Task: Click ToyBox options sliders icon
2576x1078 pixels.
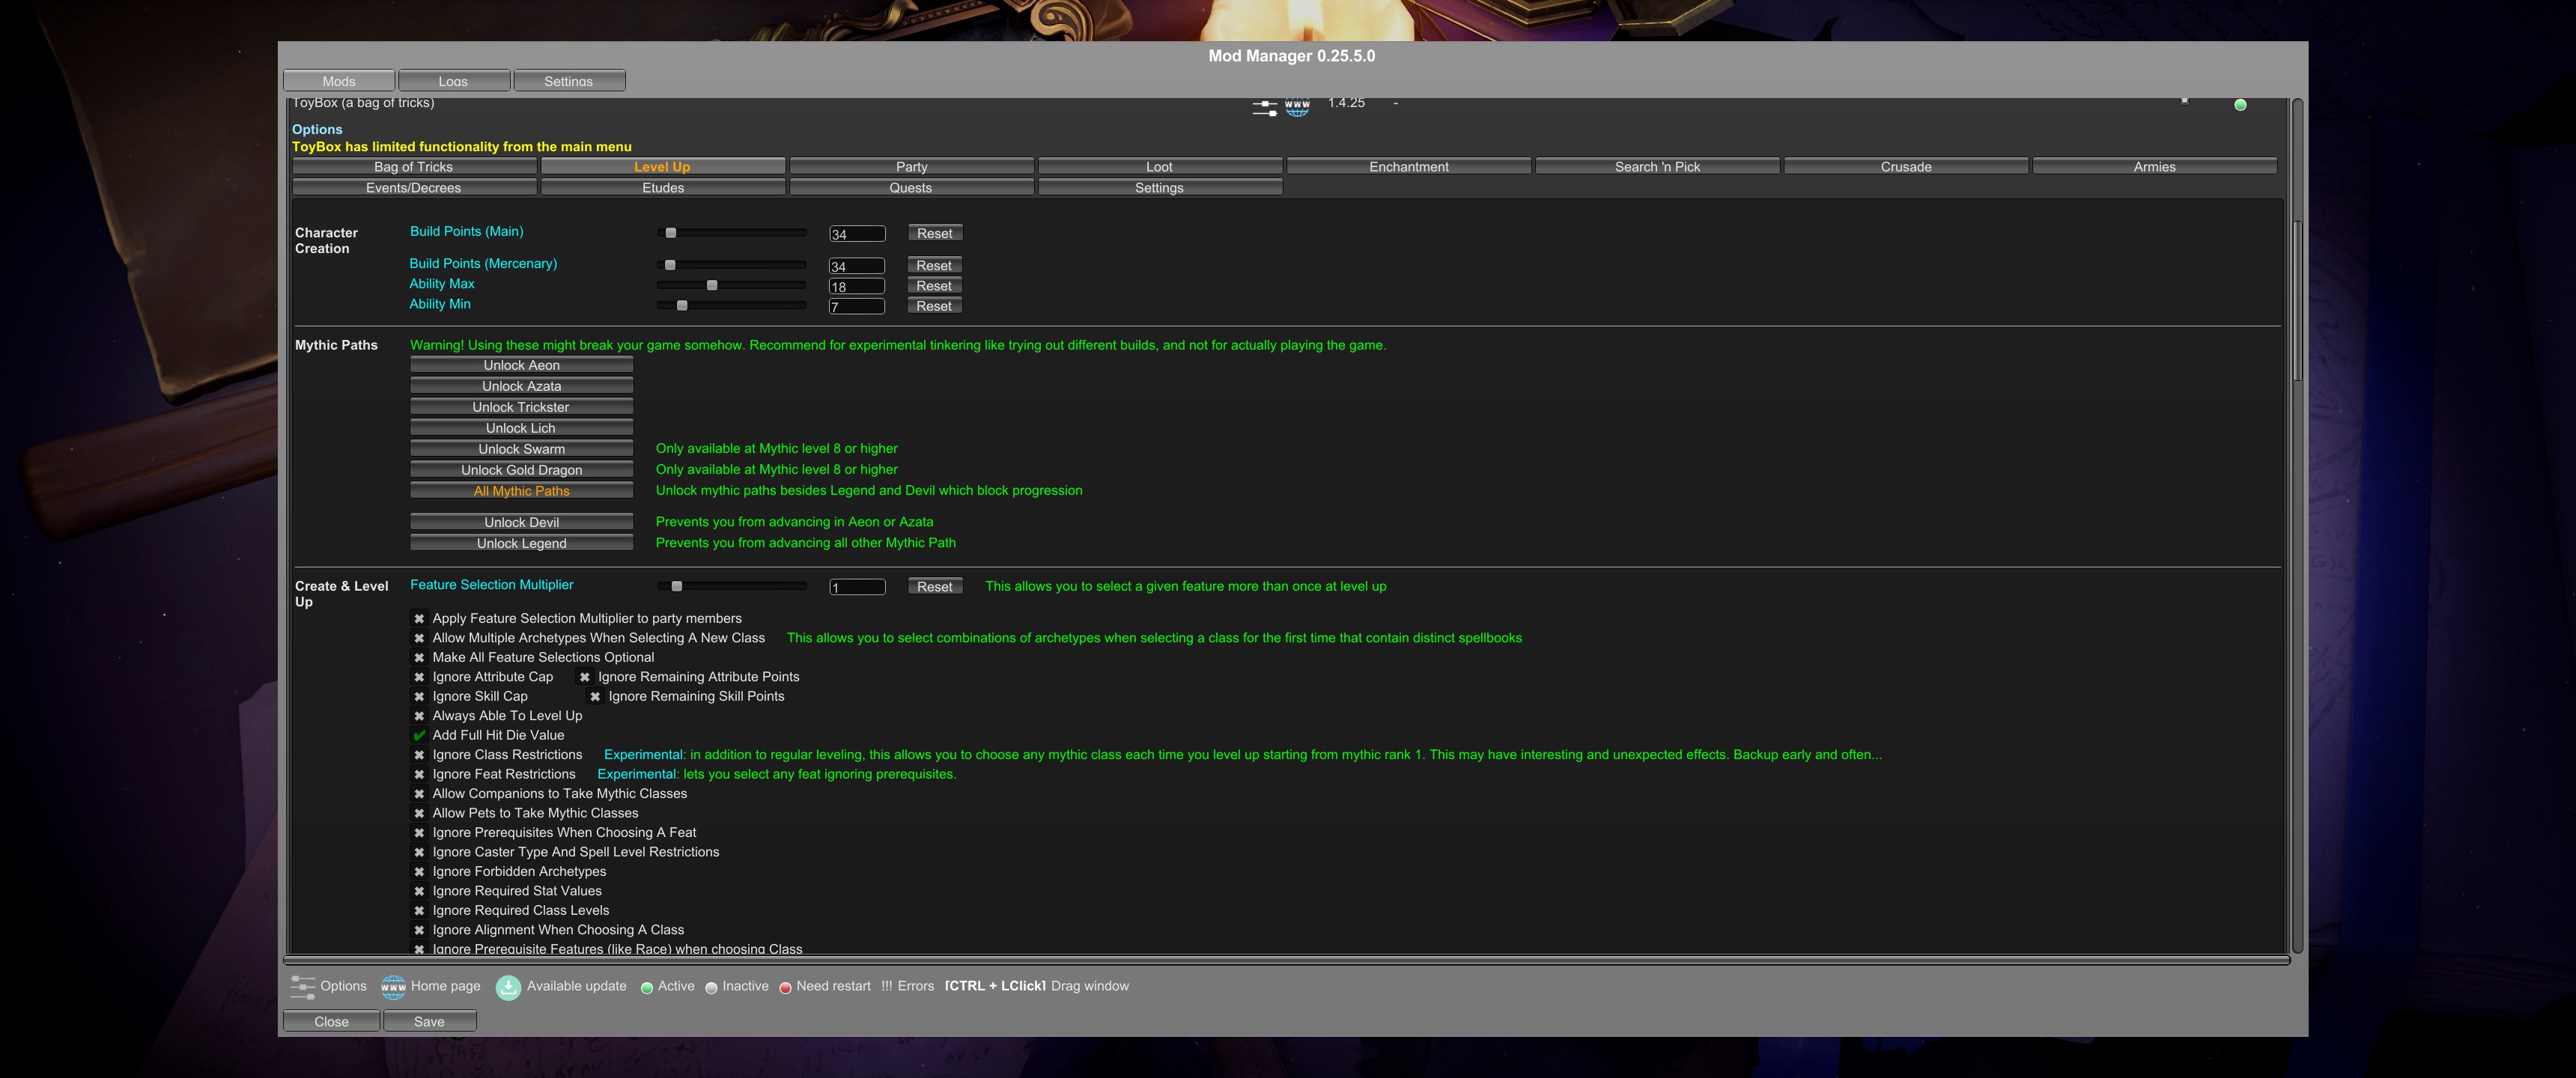Action: pos(1264,106)
